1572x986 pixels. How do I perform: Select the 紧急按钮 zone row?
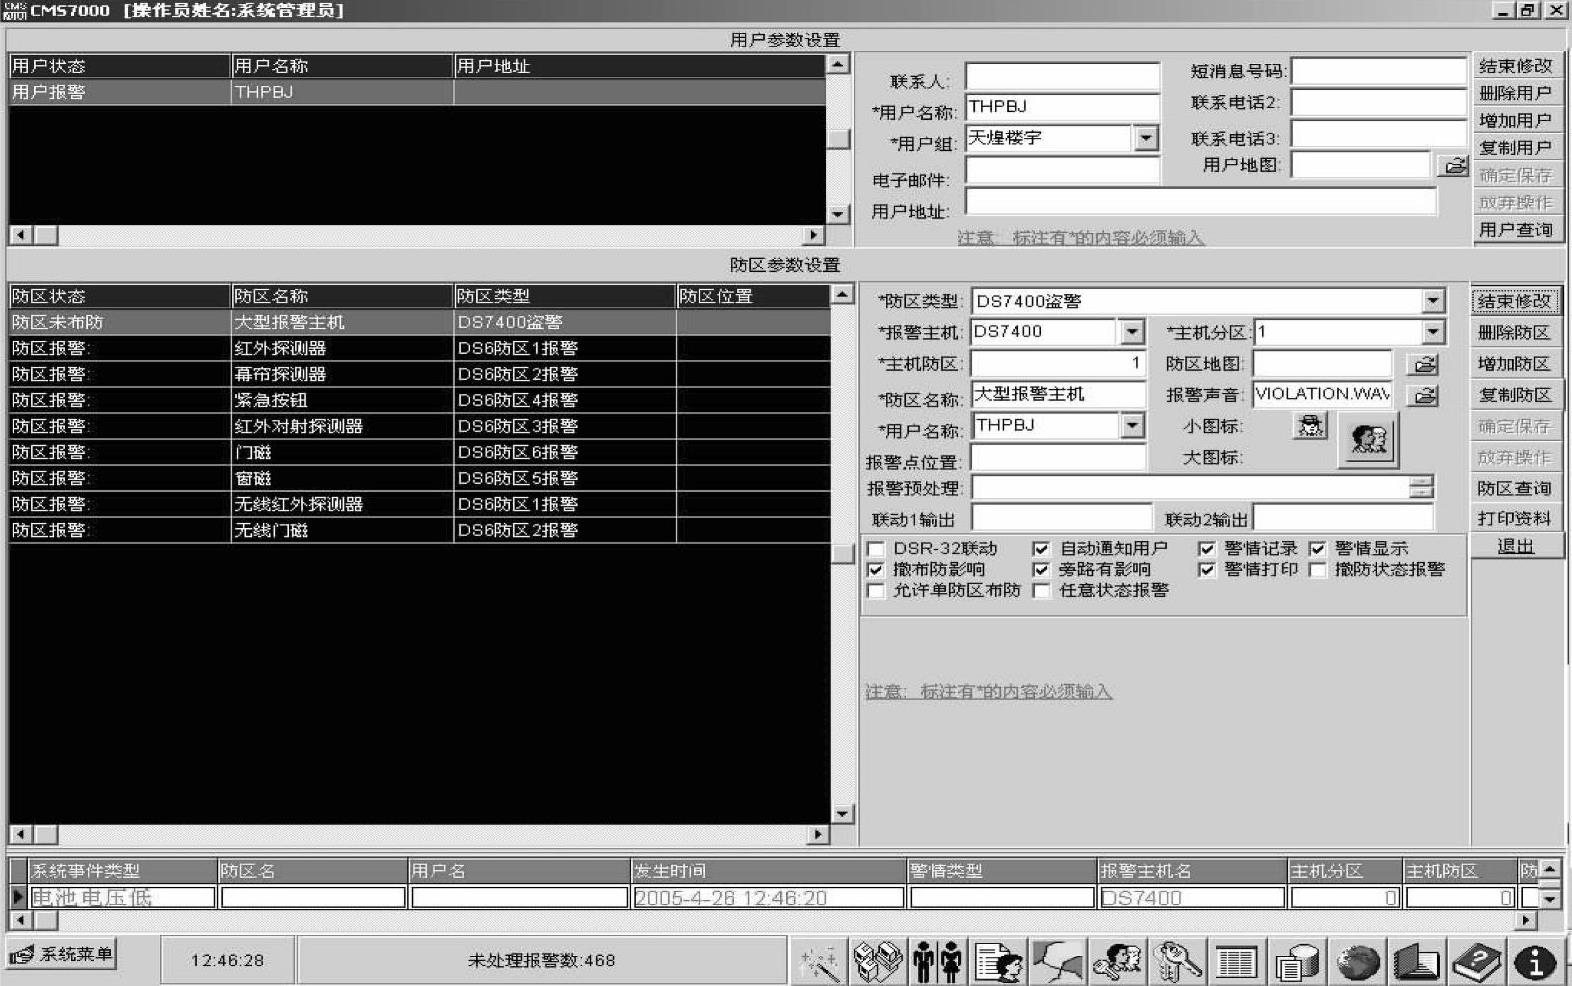[420, 400]
